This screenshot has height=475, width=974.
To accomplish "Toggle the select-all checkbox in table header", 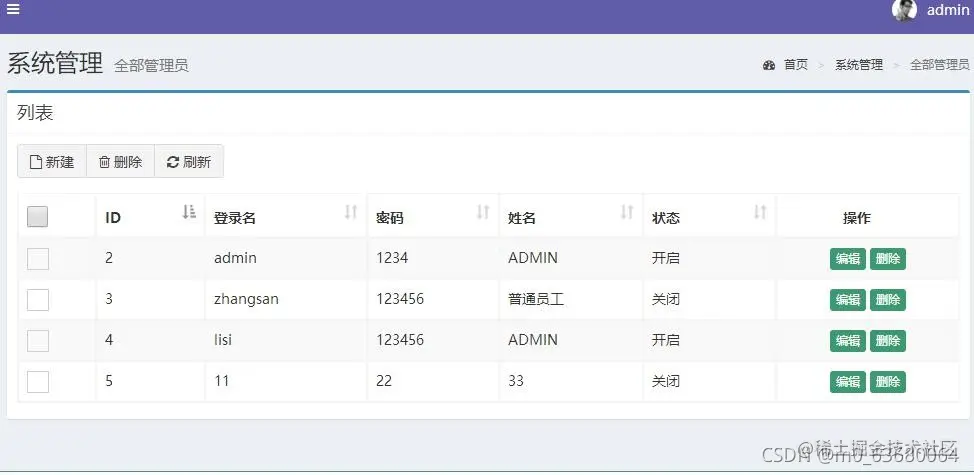I will [37, 217].
